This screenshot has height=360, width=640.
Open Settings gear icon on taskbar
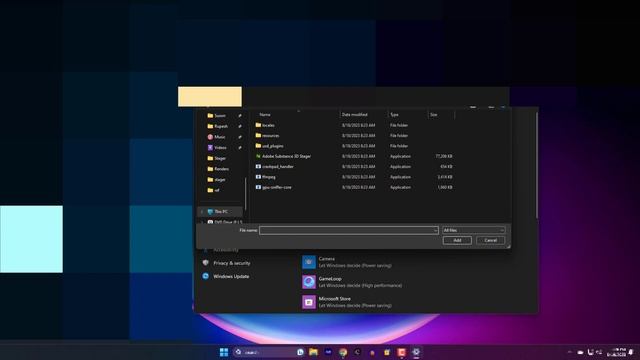tap(416, 352)
